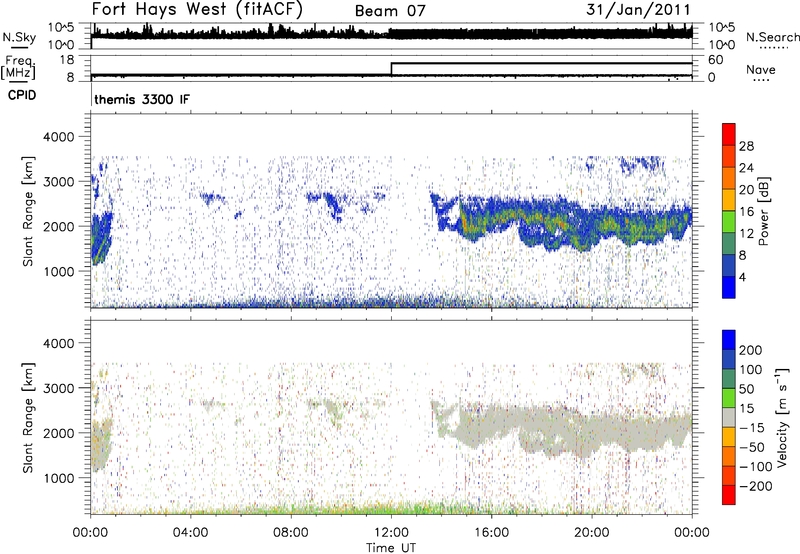Click the 'Time UT' axis label

click(x=391, y=547)
